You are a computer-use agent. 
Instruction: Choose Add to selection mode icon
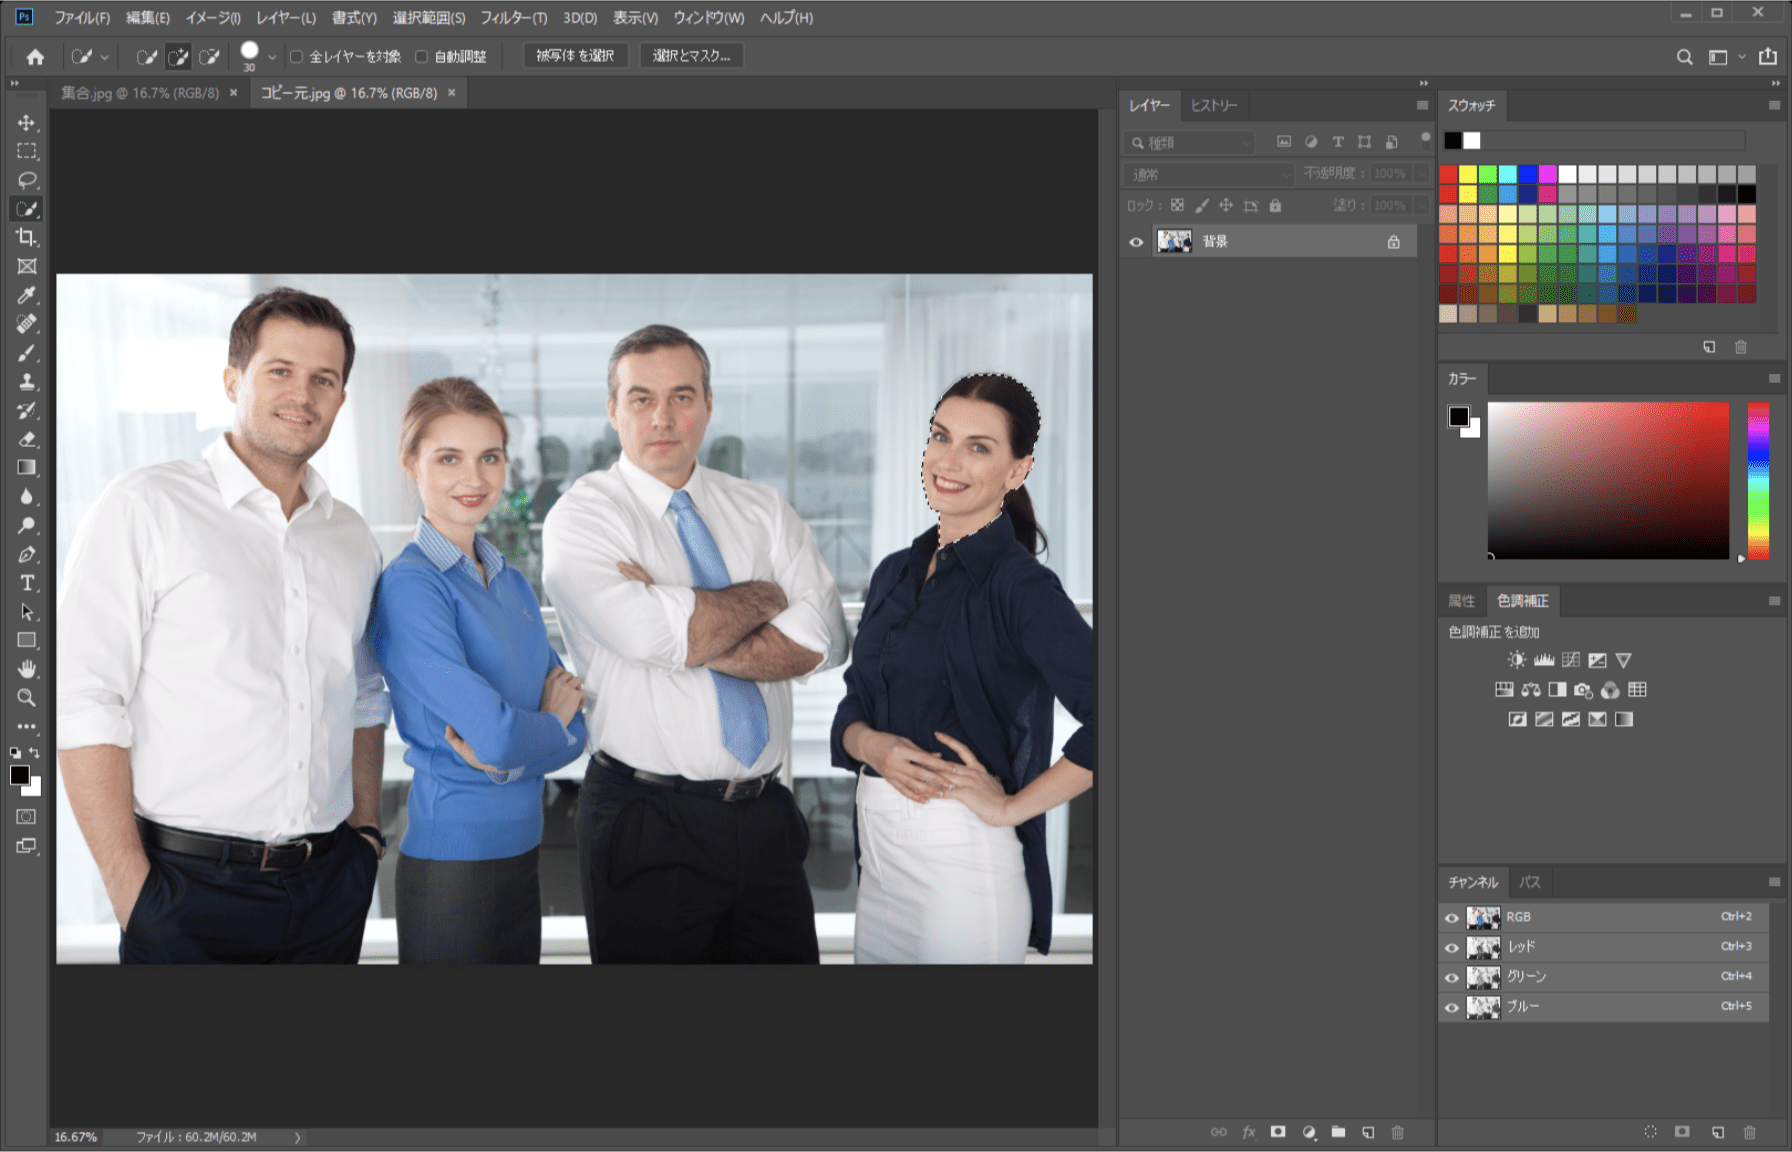[178, 57]
